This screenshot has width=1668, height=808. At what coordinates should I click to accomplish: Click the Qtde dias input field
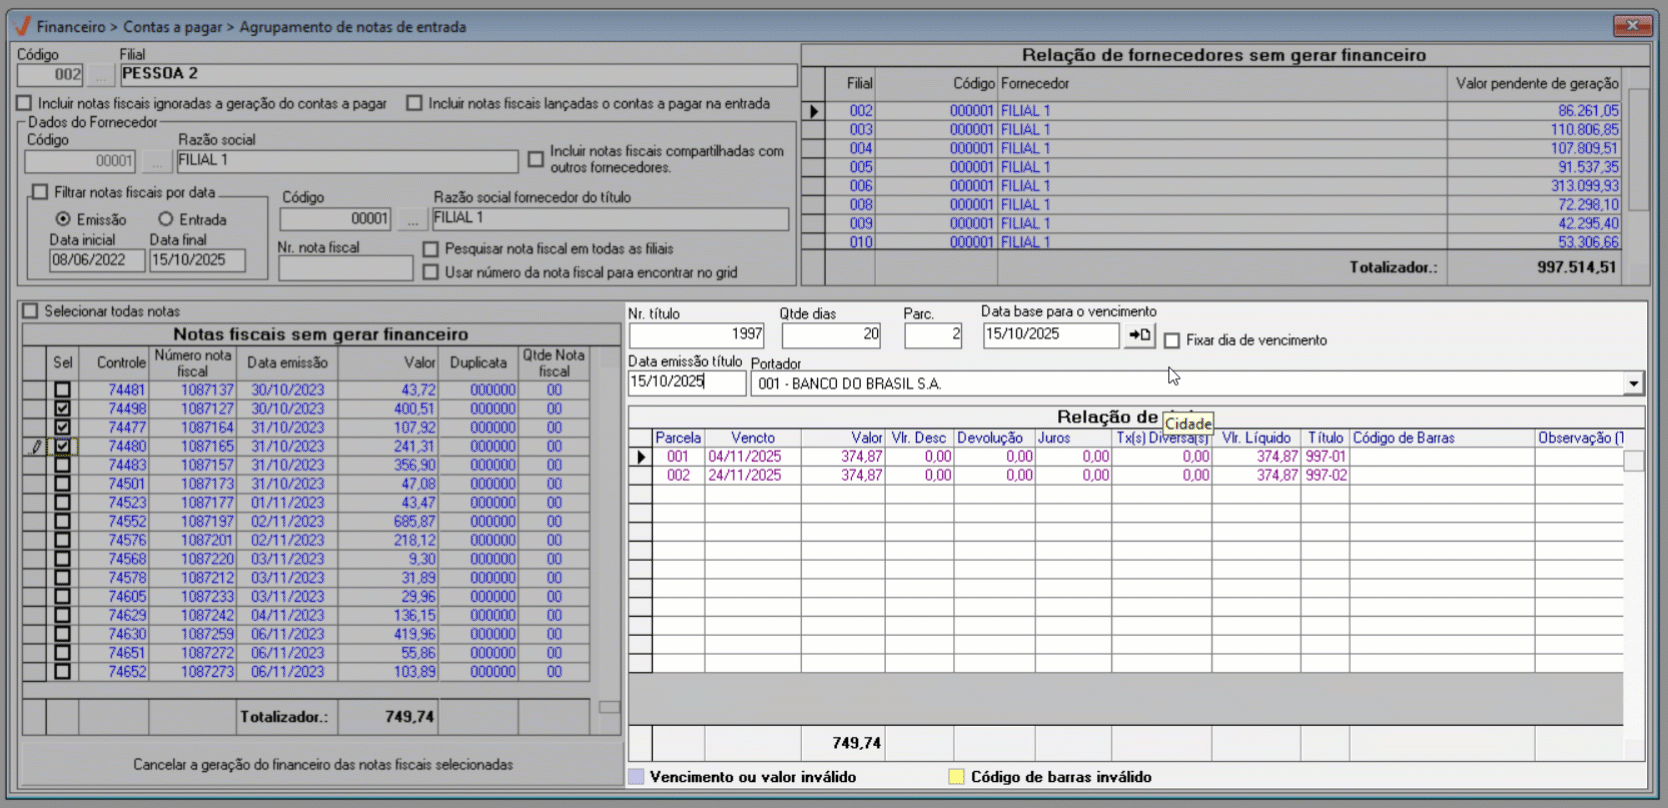point(831,335)
